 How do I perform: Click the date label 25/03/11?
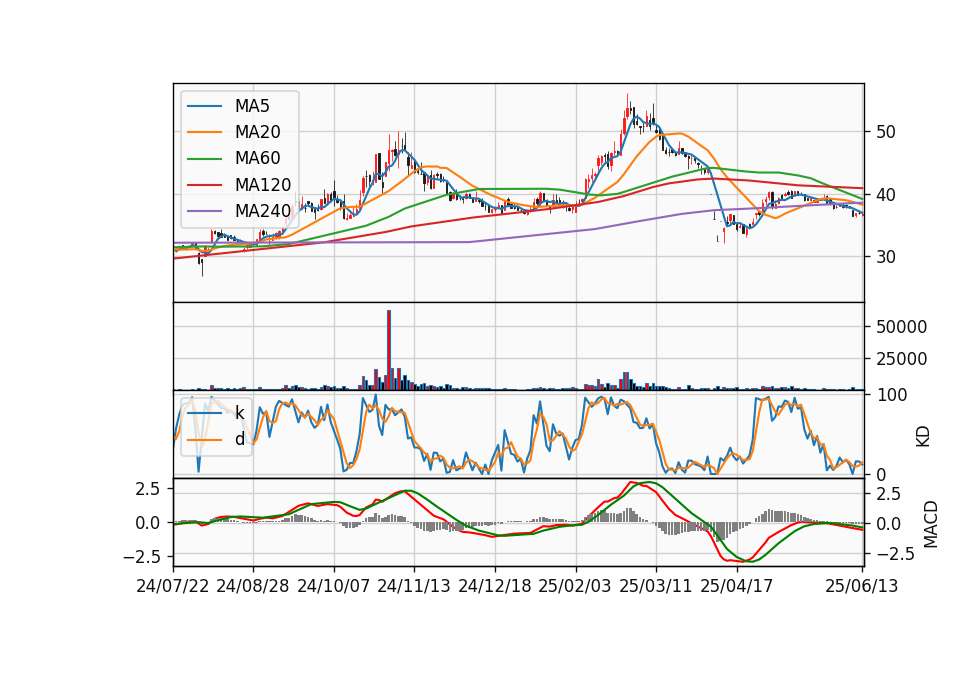(x=656, y=586)
